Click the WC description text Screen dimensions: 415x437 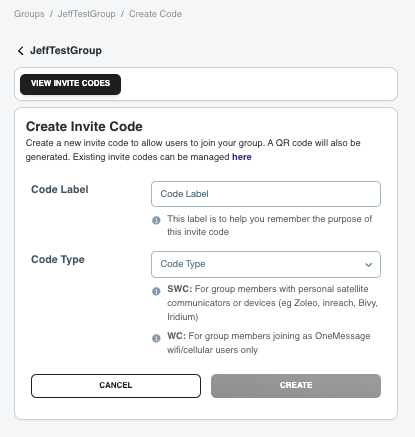click(269, 343)
